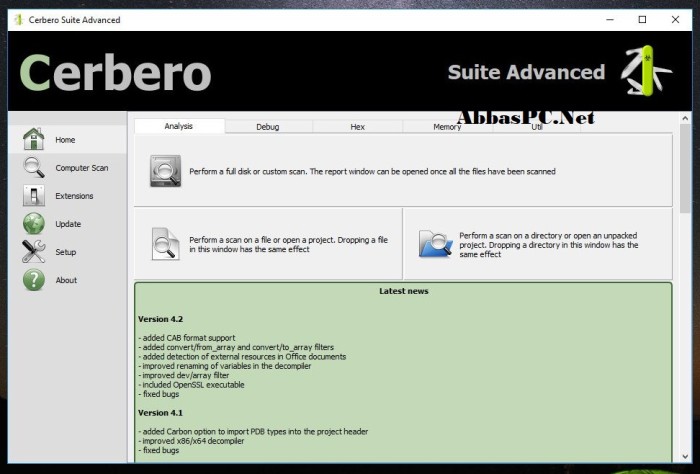Click 'improved renaming of variables' line
700x474 pixels.
click(225, 366)
